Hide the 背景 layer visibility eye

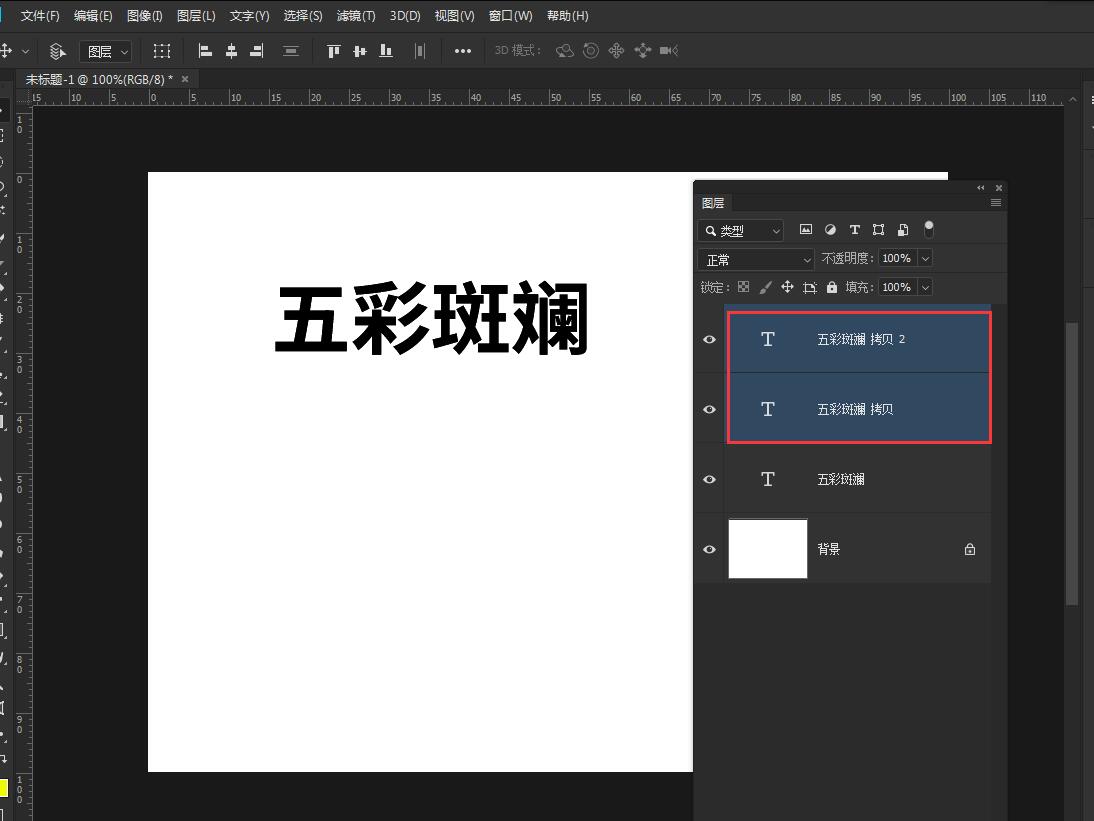click(x=709, y=549)
